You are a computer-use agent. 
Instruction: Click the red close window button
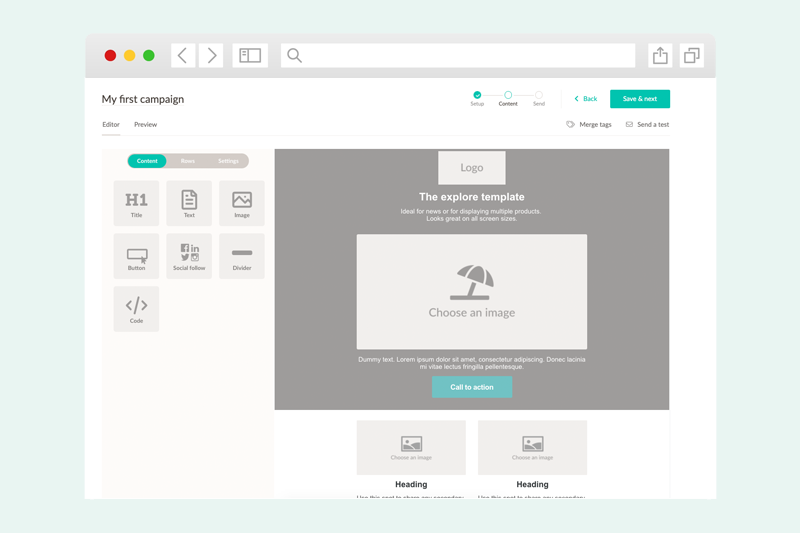[x=110, y=55]
